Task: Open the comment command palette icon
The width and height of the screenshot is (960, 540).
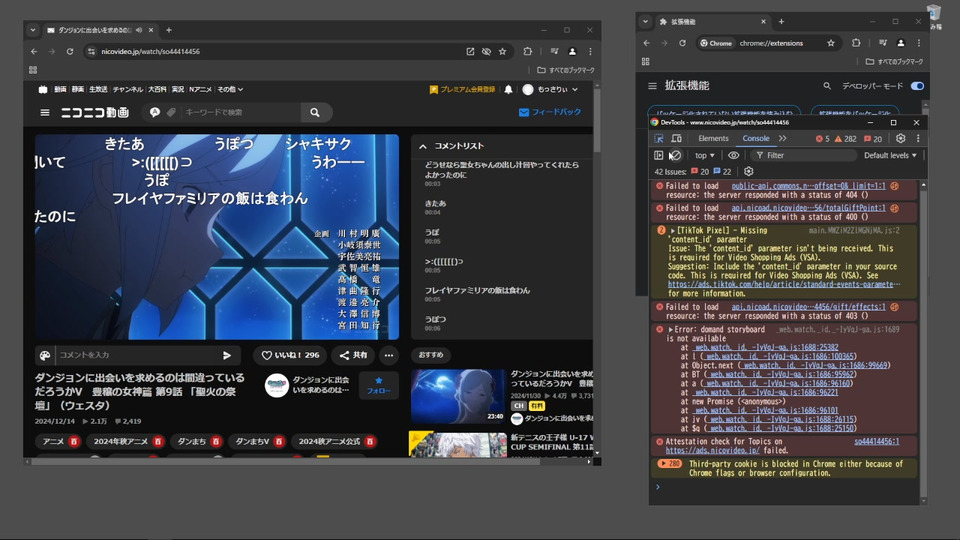Action: [45, 355]
